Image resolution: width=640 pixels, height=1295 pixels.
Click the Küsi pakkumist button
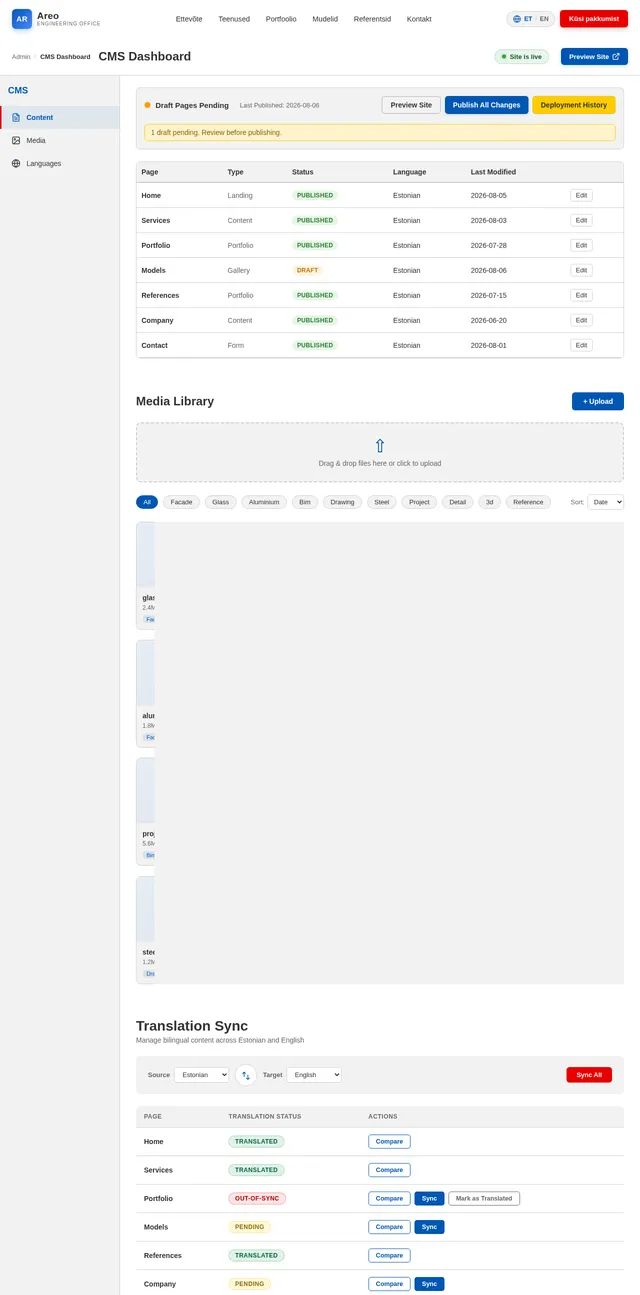[594, 19]
